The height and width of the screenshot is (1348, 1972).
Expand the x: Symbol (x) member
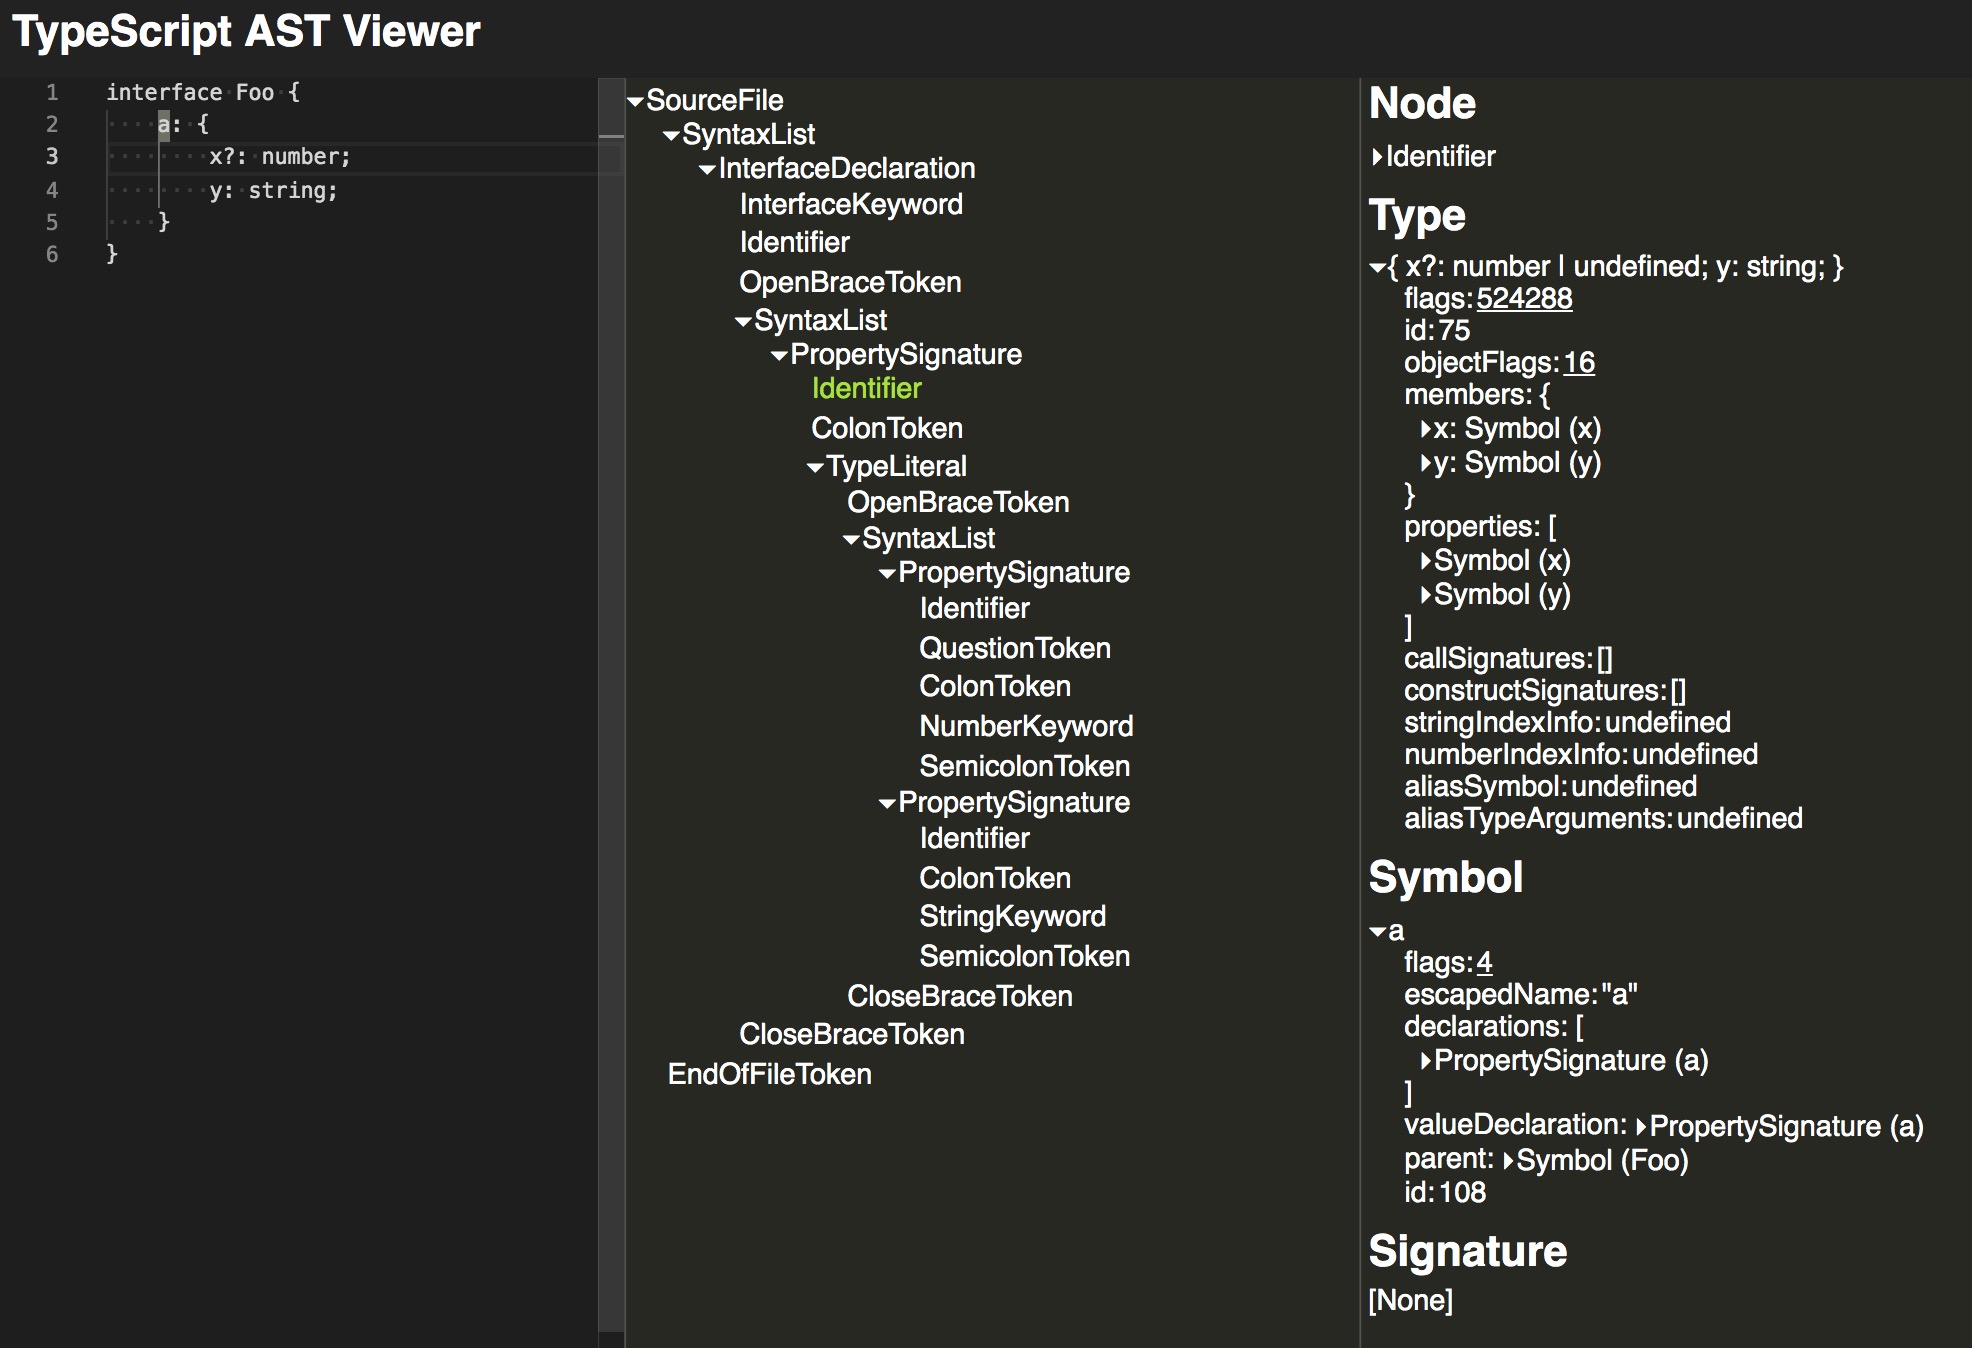(x=1425, y=429)
